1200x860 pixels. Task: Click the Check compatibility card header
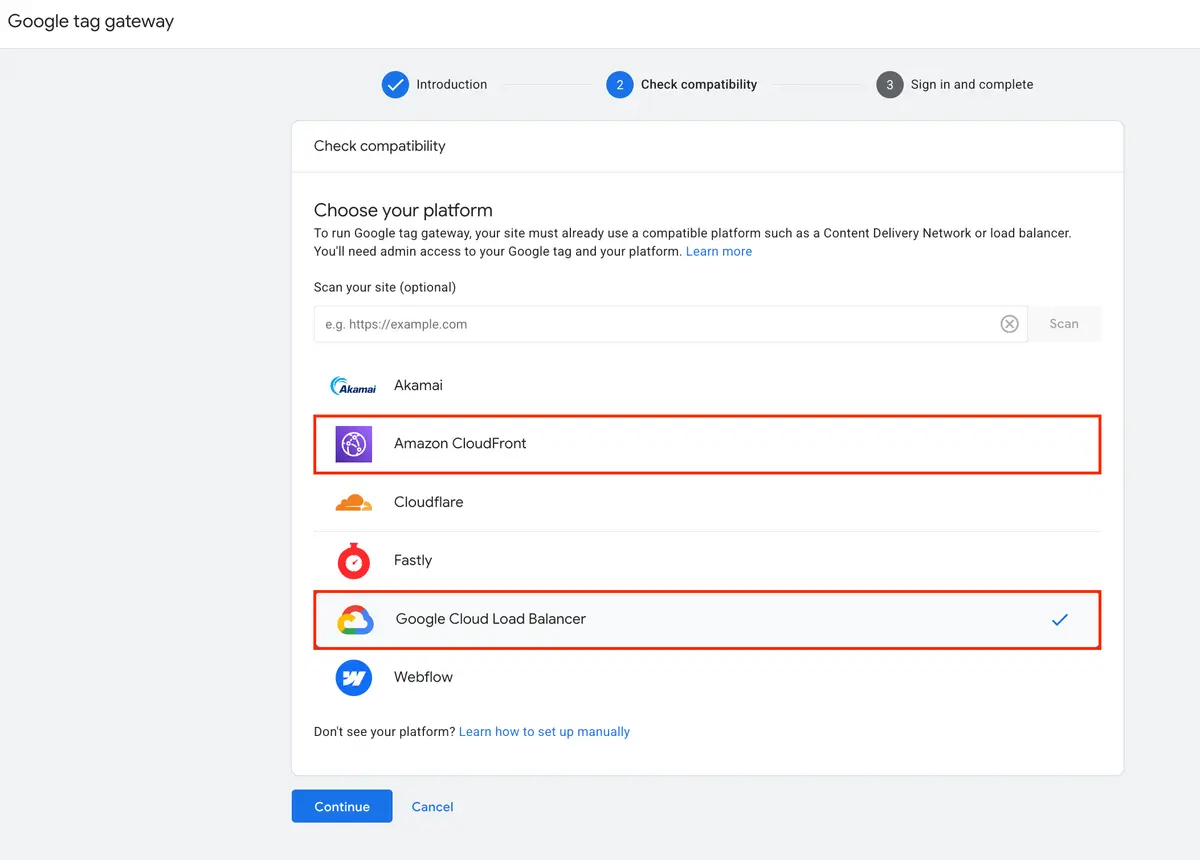380,146
